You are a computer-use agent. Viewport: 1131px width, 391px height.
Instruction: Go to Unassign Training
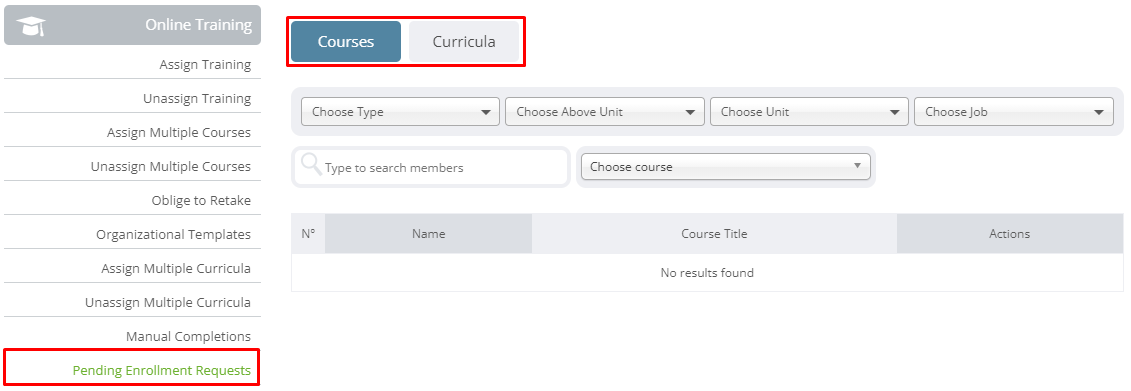pos(197,99)
